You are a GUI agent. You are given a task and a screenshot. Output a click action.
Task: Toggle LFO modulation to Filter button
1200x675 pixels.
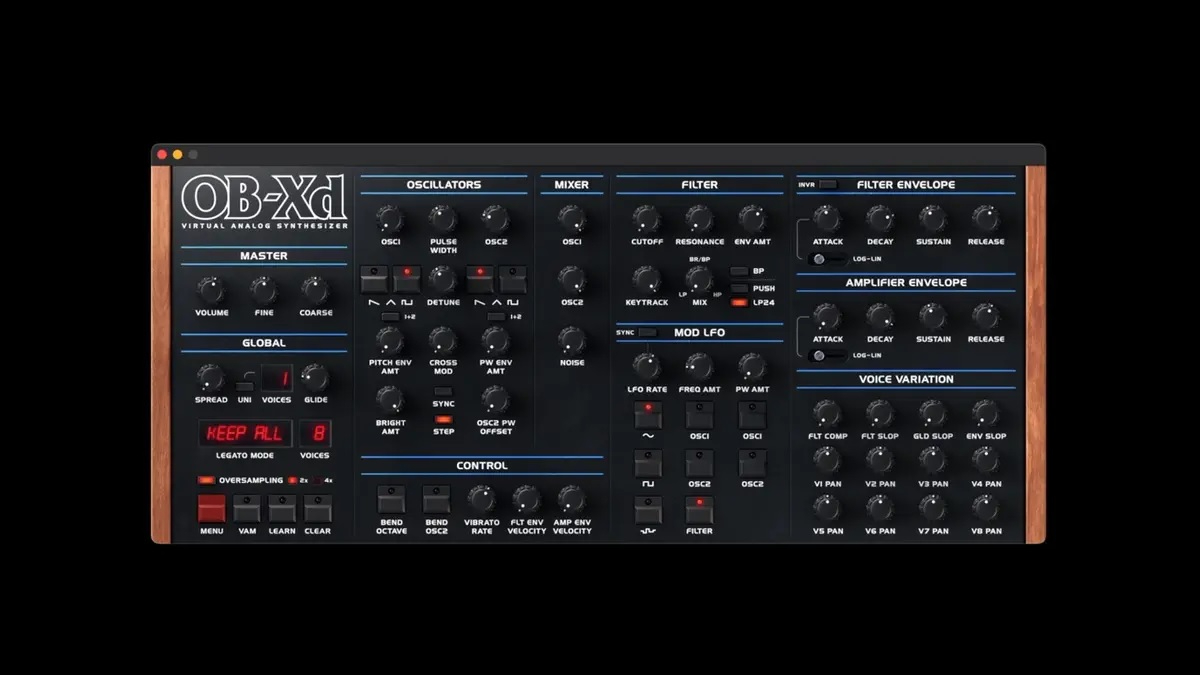699,510
